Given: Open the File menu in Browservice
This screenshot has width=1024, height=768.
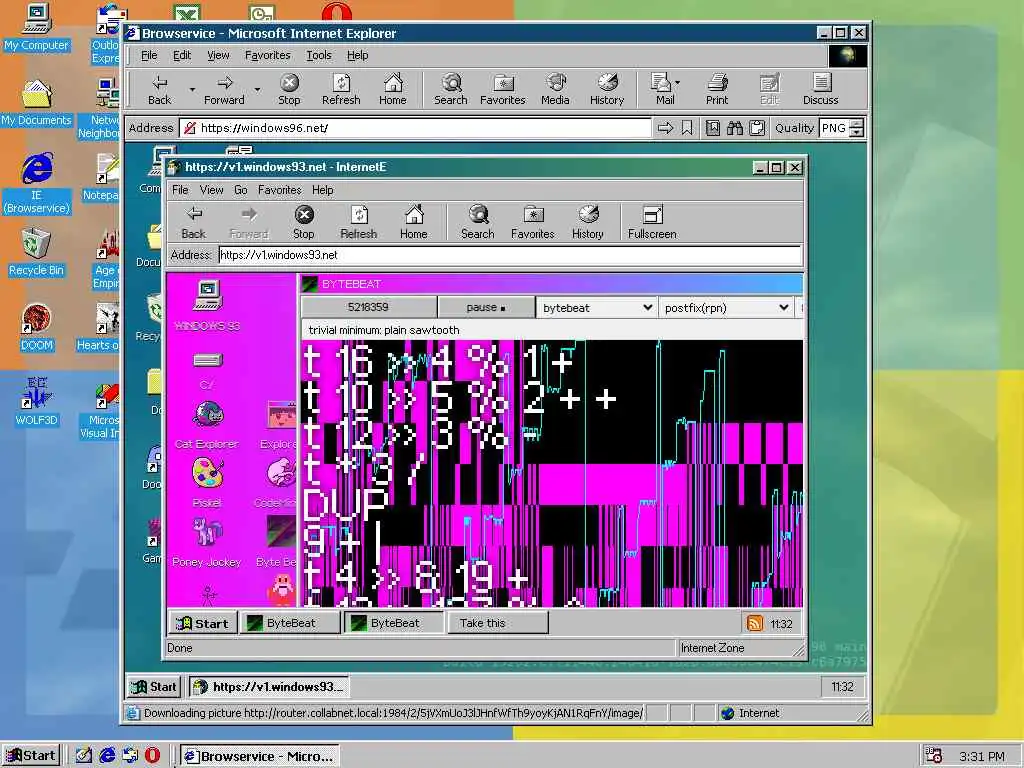Looking at the screenshot, I should pos(149,56).
